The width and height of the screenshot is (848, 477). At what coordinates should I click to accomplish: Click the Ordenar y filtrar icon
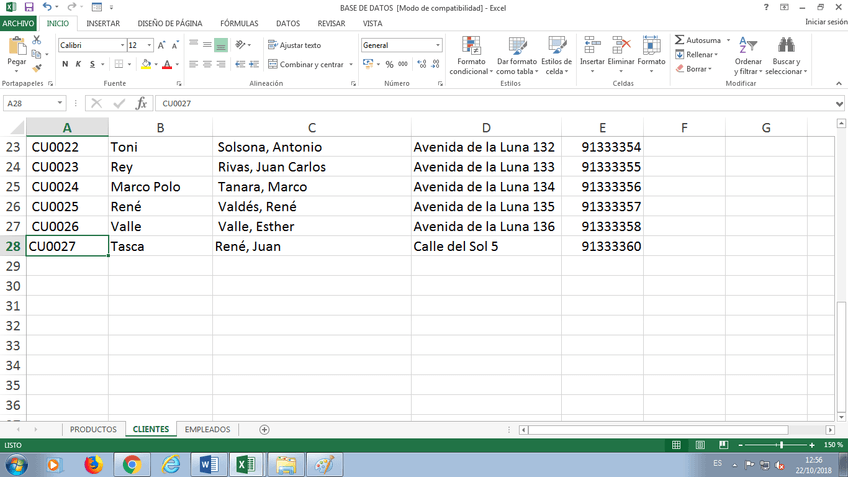pyautogui.click(x=747, y=56)
